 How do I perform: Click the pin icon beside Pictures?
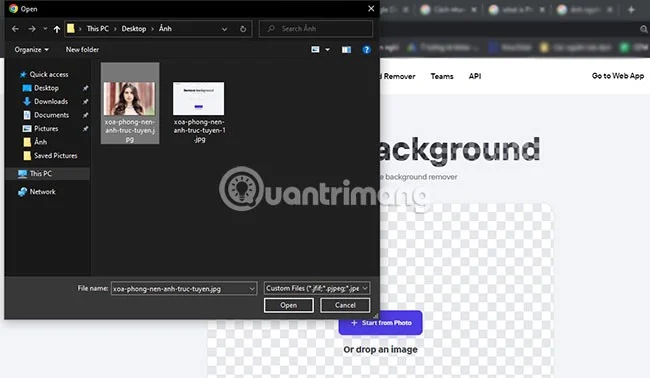tap(85, 129)
